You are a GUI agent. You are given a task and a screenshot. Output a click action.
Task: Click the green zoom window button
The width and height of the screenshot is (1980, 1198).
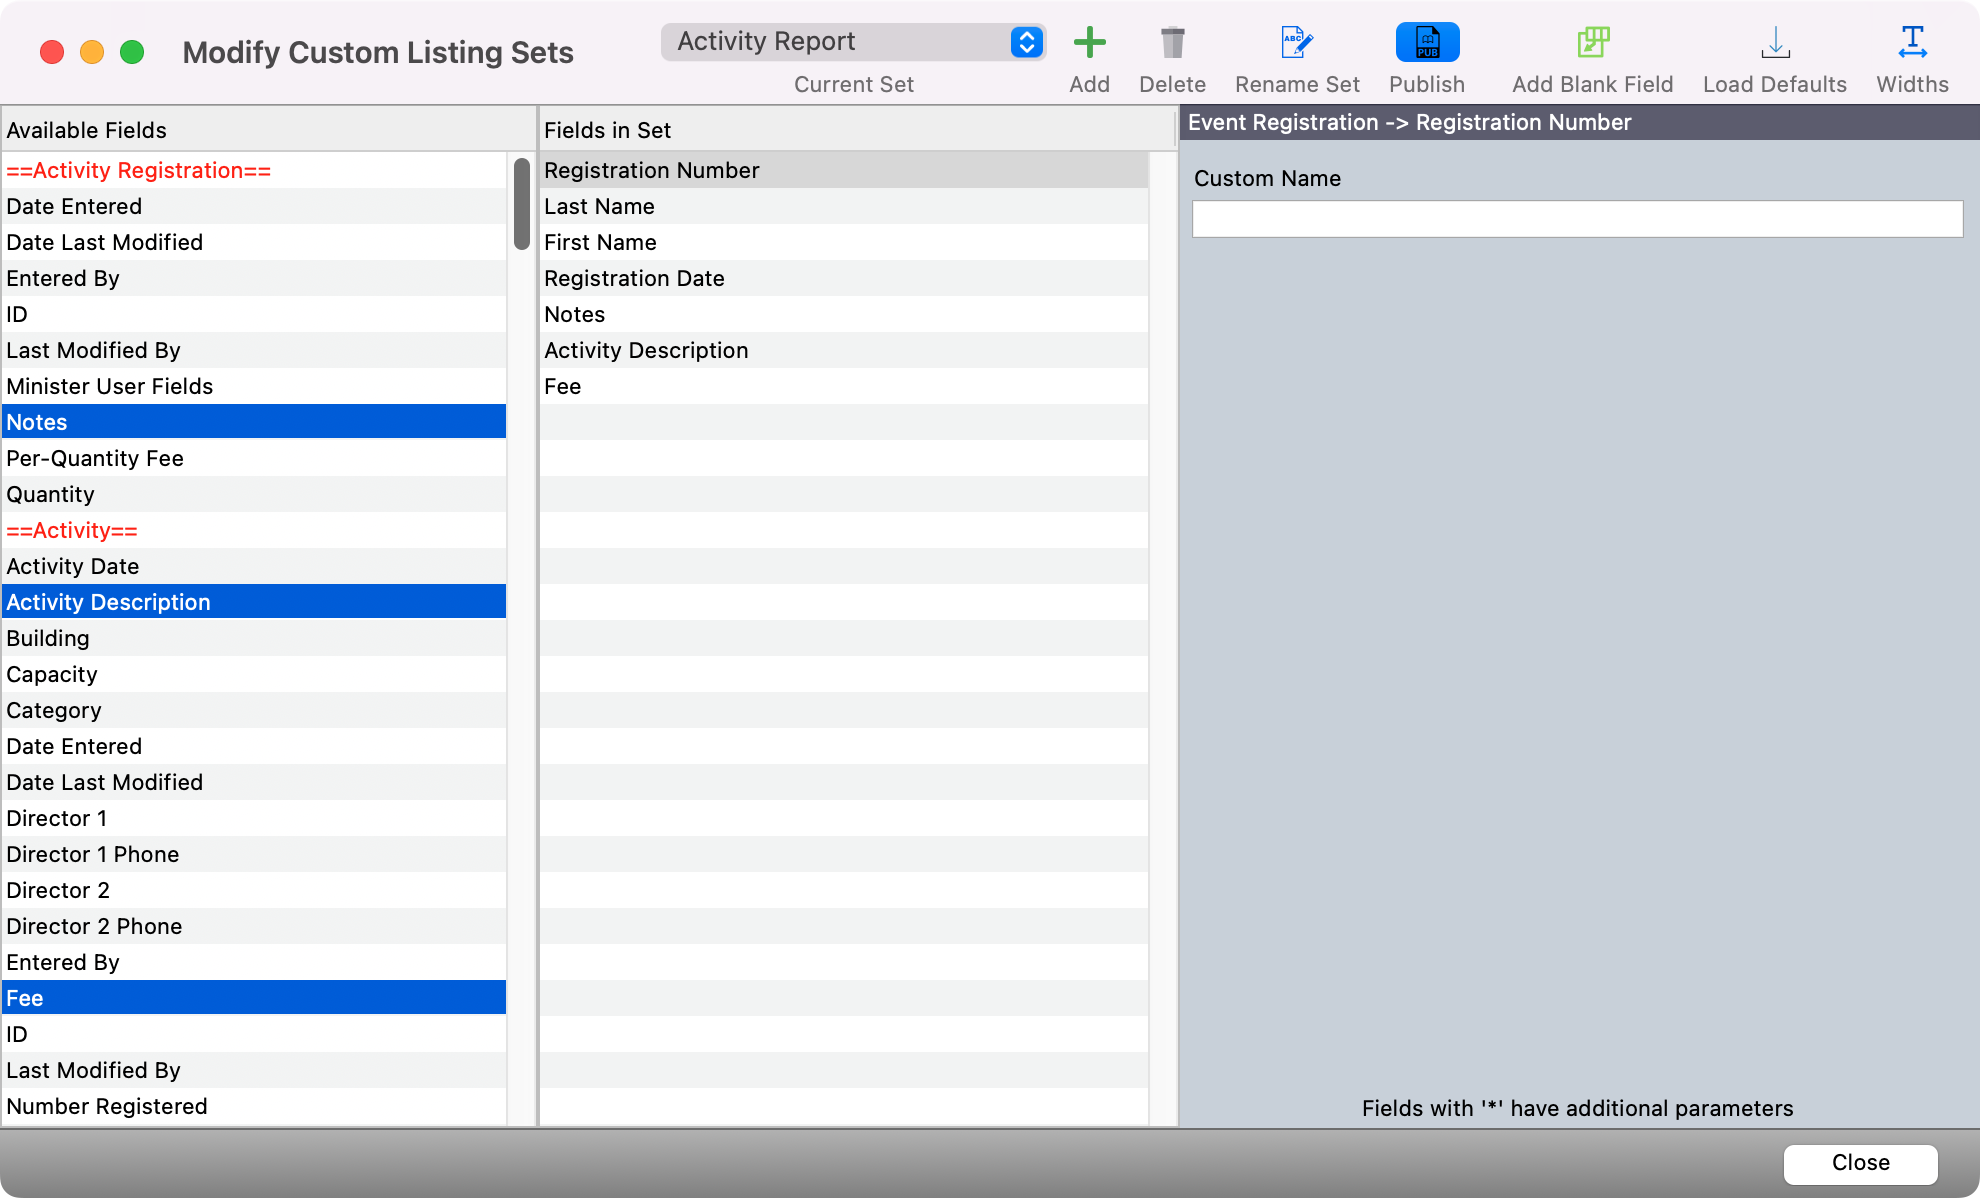(132, 52)
